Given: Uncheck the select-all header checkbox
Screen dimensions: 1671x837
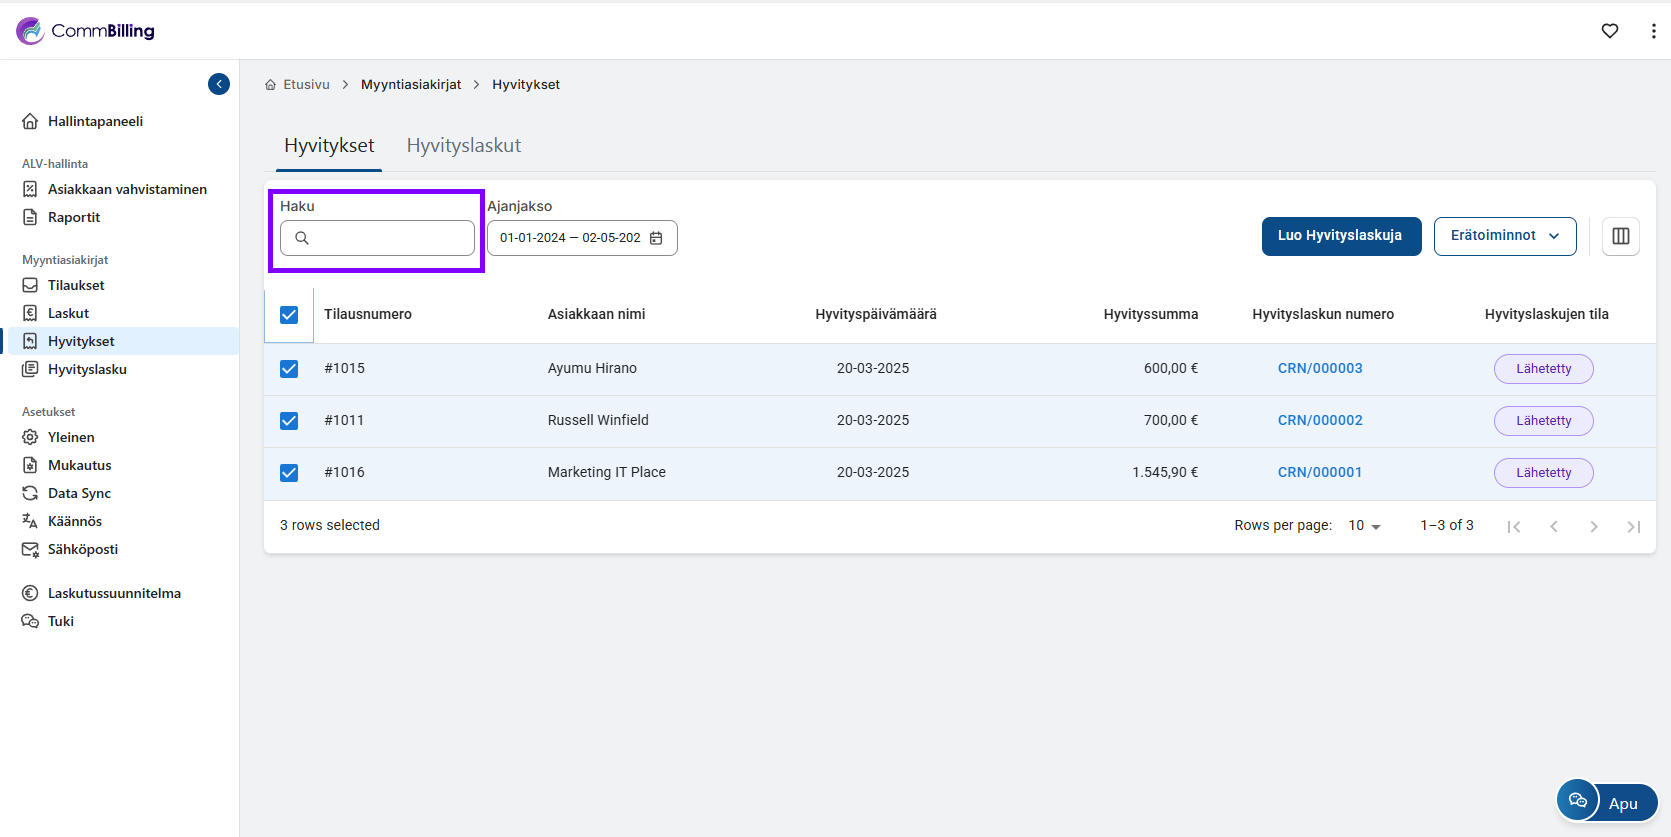Looking at the screenshot, I should [289, 315].
